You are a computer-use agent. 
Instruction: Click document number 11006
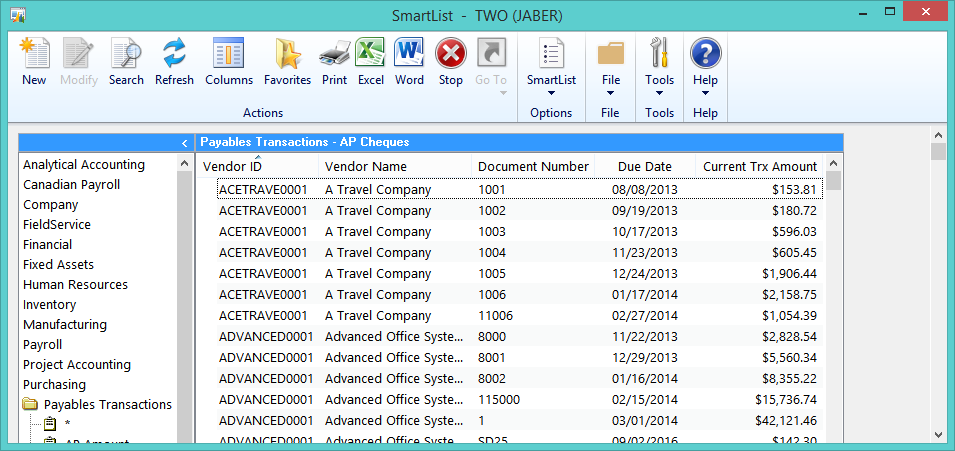(496, 316)
